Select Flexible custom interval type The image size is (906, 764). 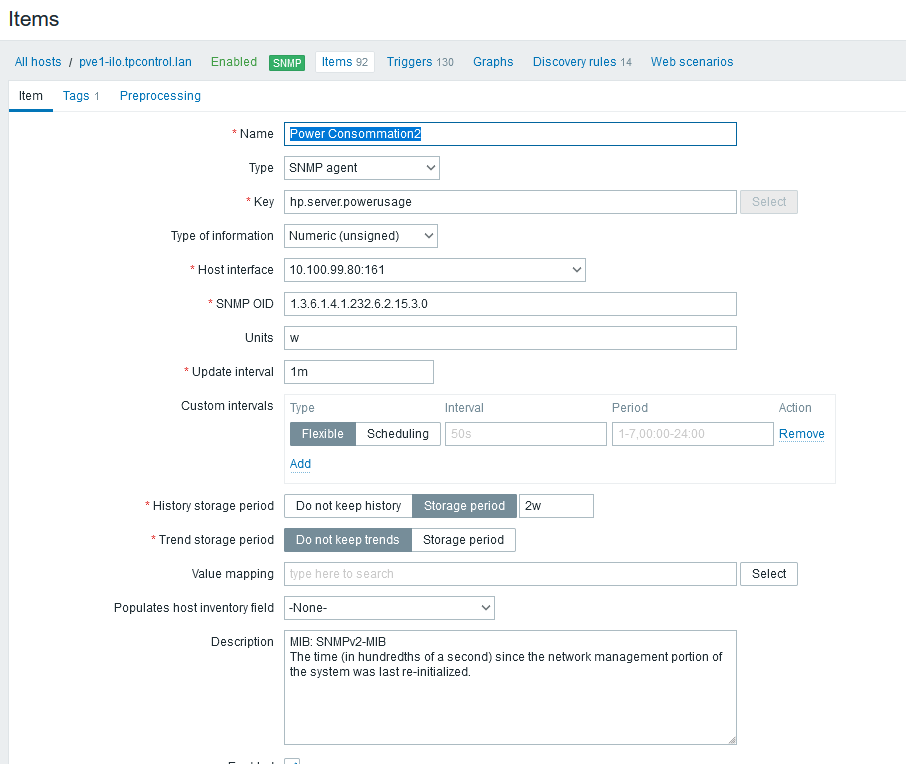point(322,434)
